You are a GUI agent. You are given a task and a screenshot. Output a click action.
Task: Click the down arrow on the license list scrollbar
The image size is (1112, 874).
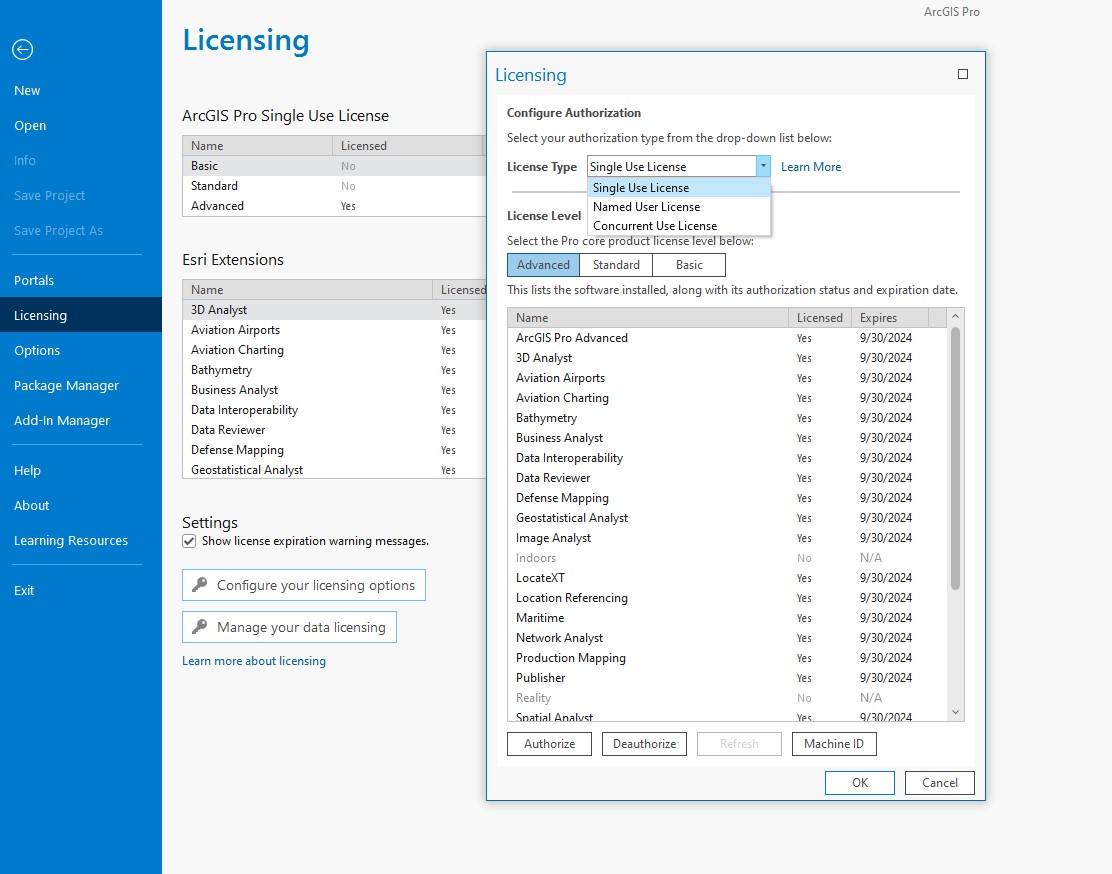pyautogui.click(x=955, y=711)
